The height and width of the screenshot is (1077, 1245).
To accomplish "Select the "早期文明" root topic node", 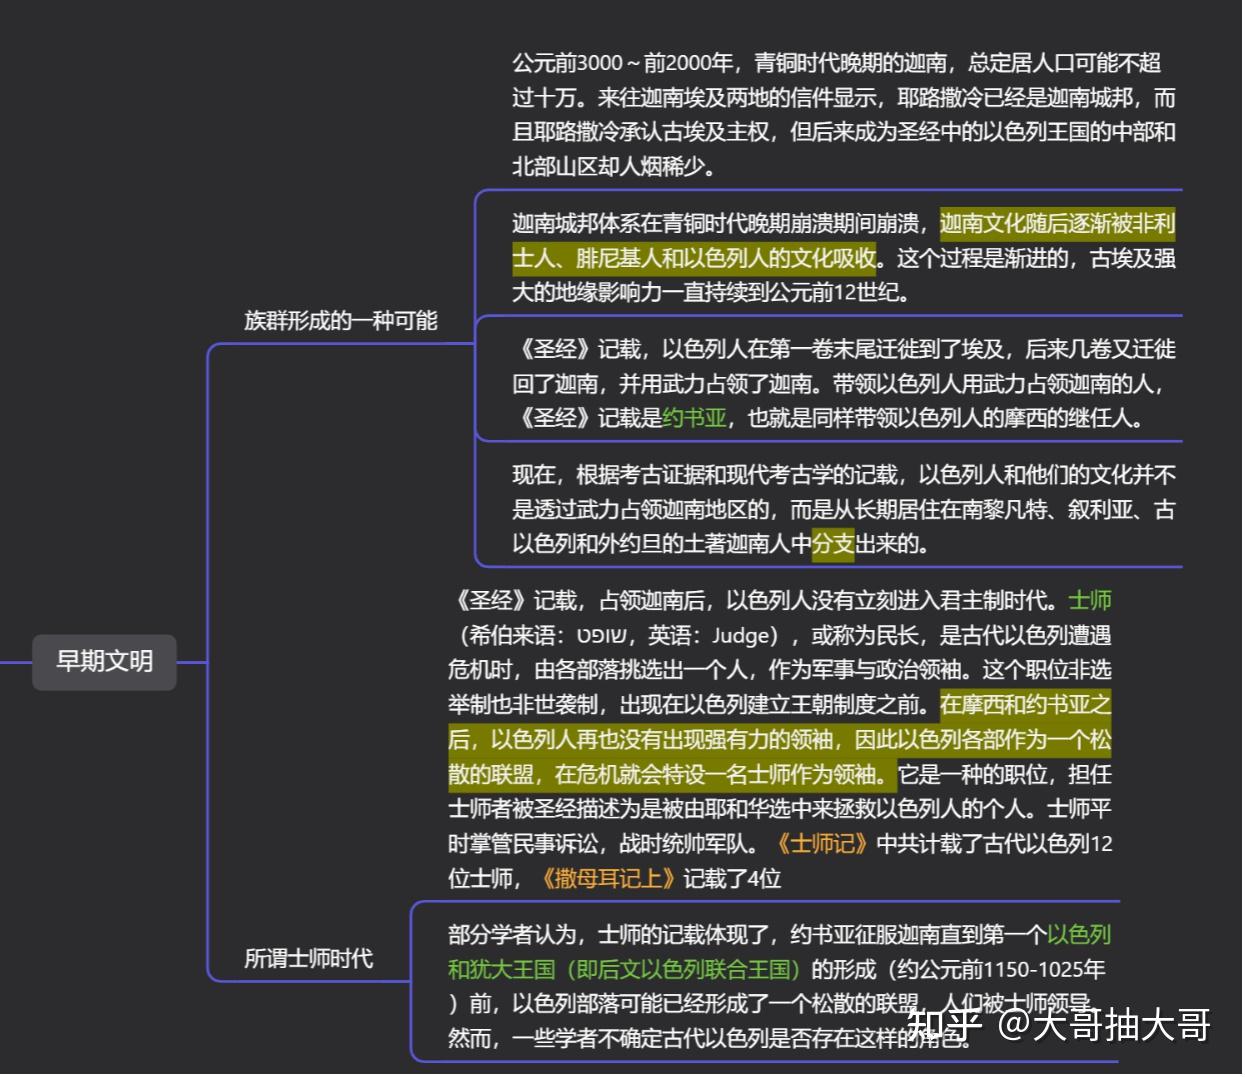I will (104, 662).
